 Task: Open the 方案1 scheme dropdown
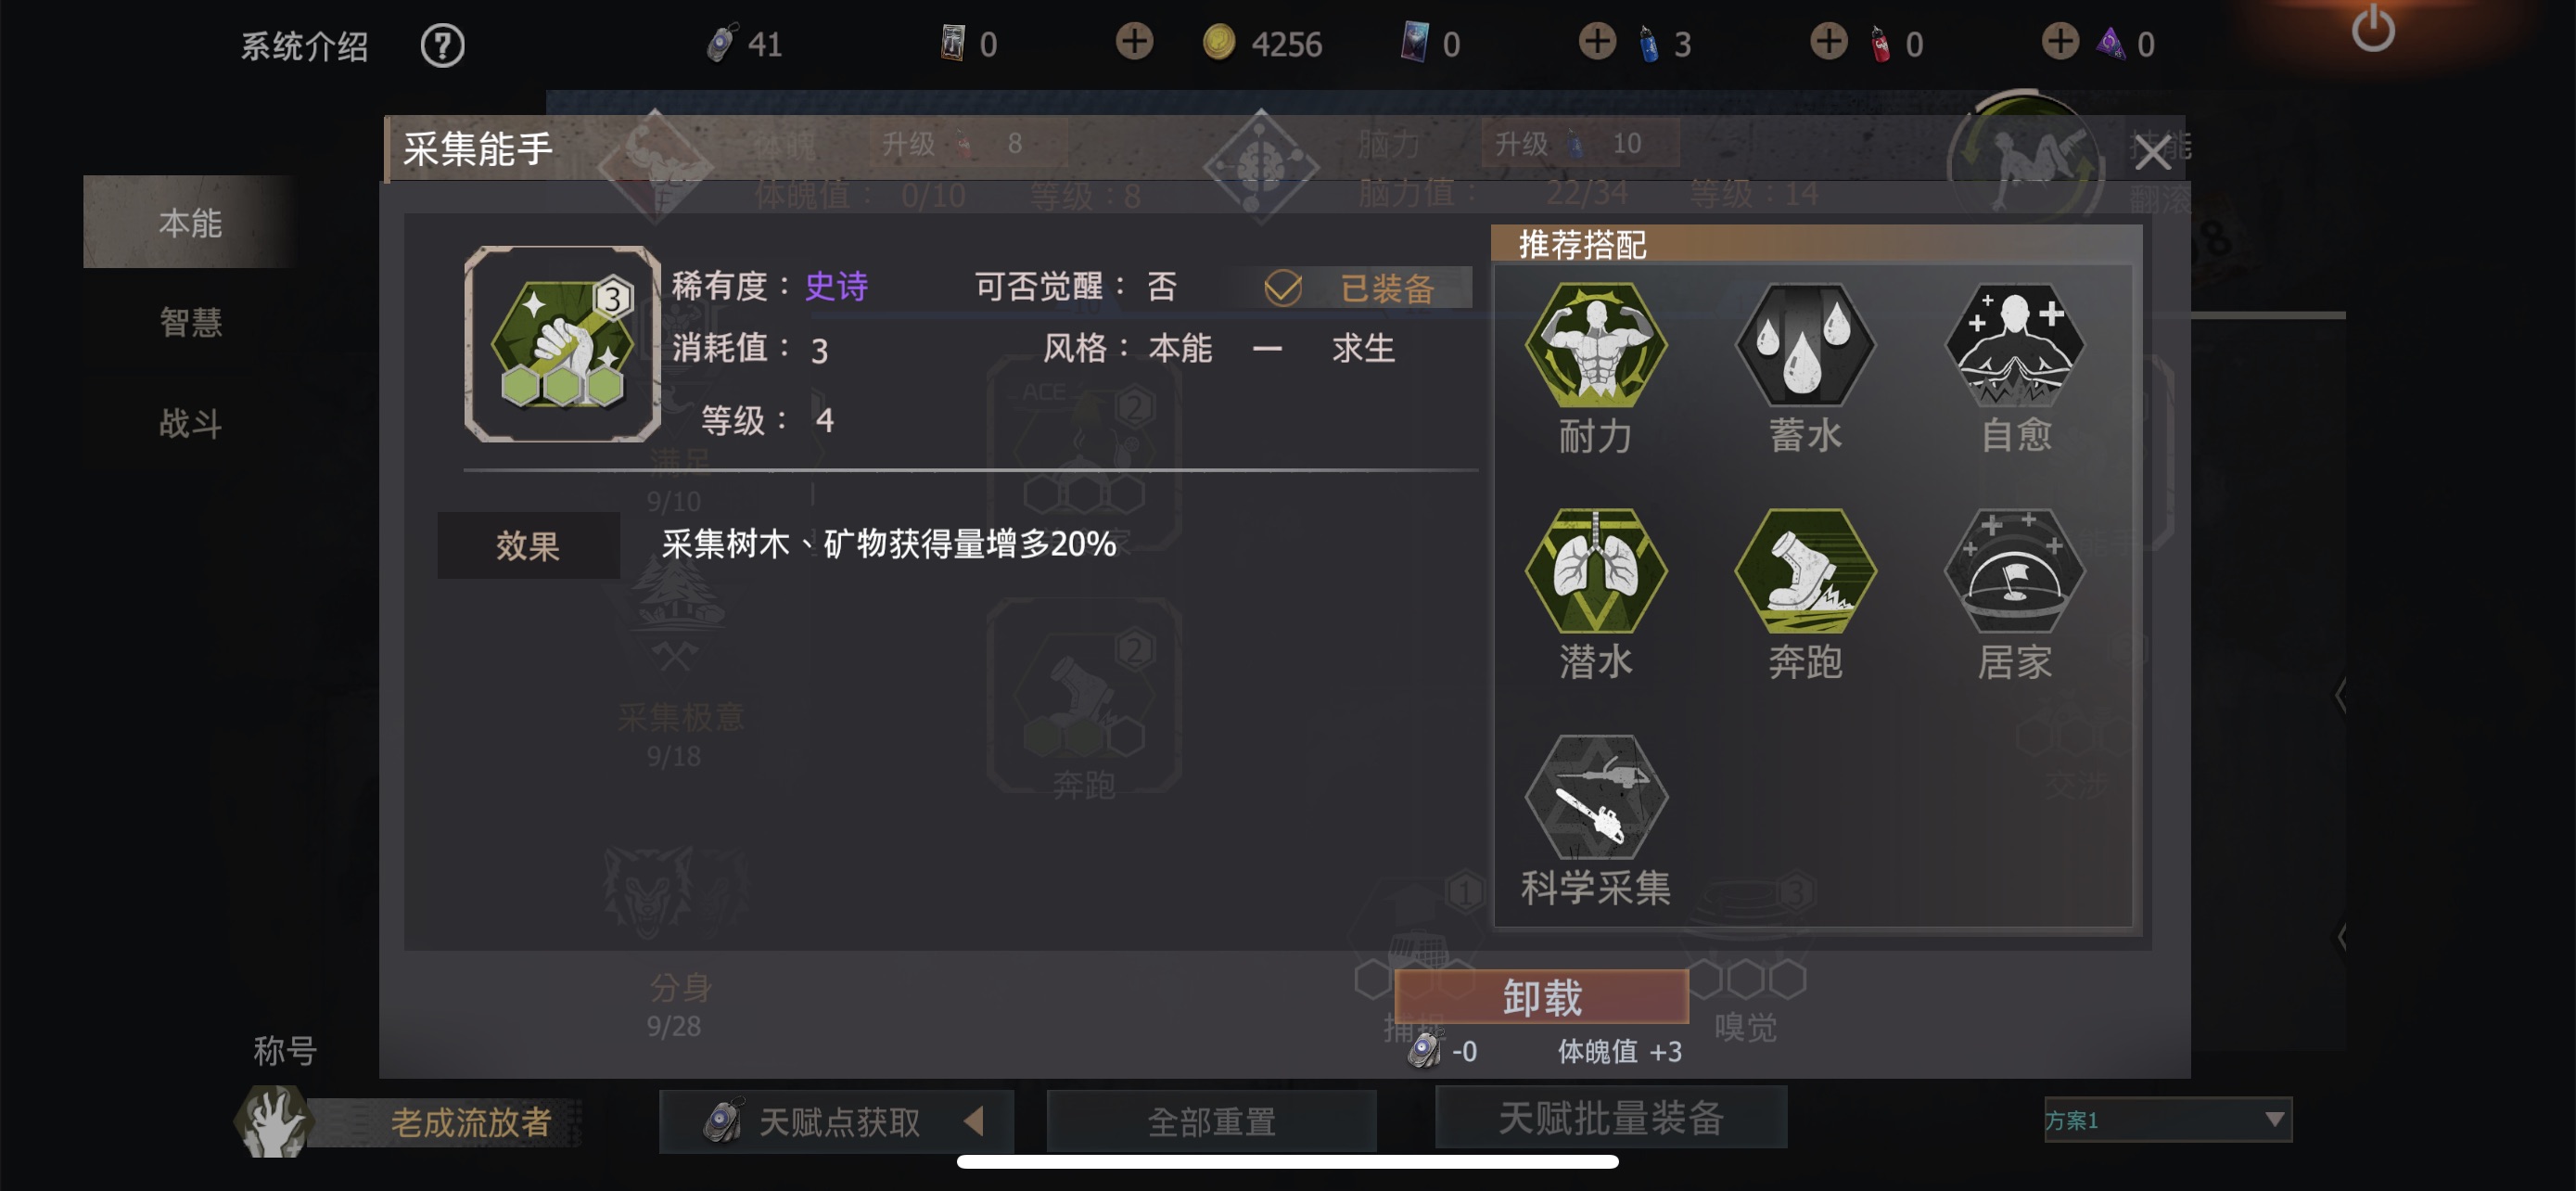tap(2167, 1119)
